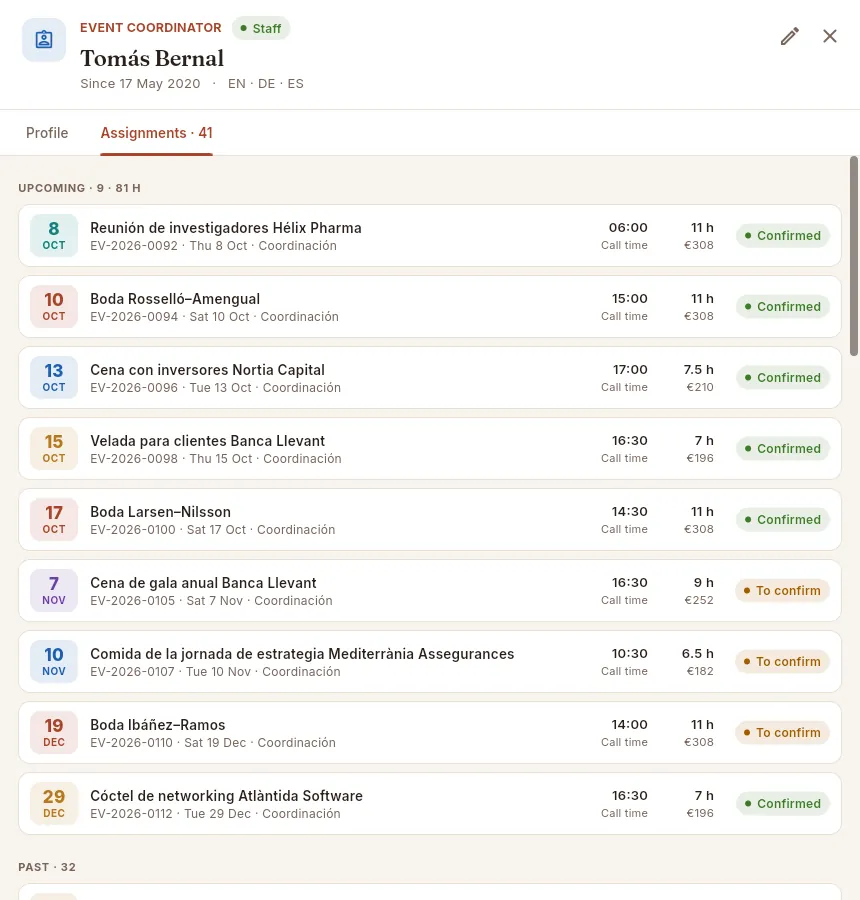Screen dimensions: 860x900
Task: Open Comida de la jornada Mediterrània Assegurances
Action: coord(430,661)
